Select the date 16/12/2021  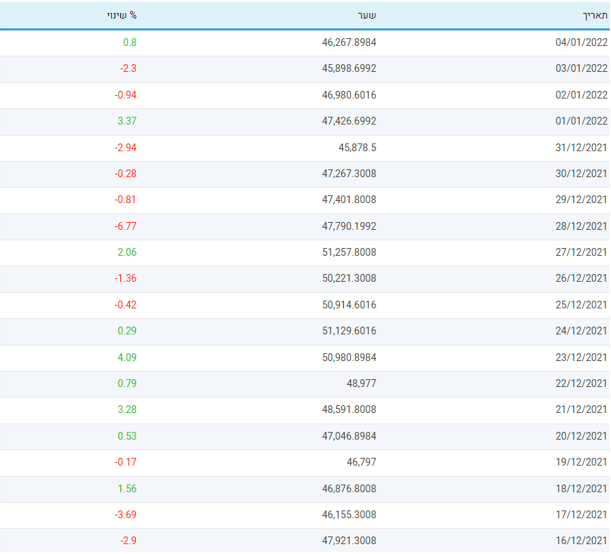[581, 540]
